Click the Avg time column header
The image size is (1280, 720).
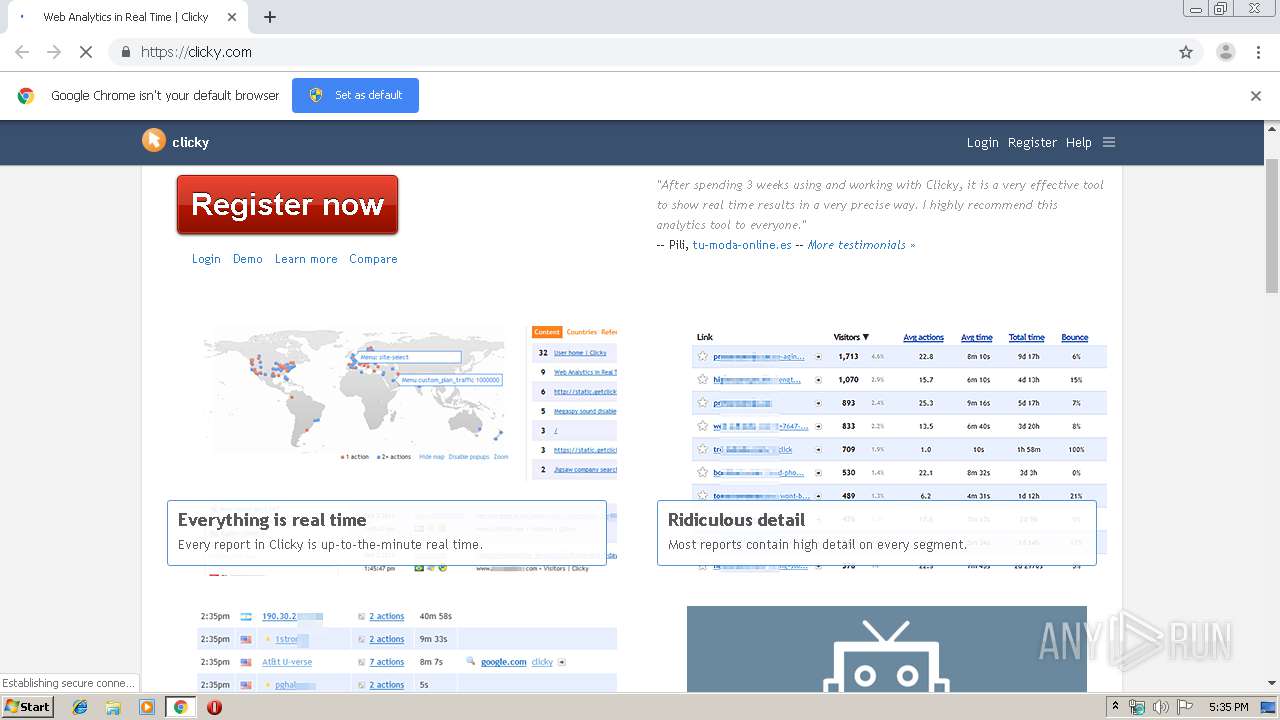click(977, 337)
